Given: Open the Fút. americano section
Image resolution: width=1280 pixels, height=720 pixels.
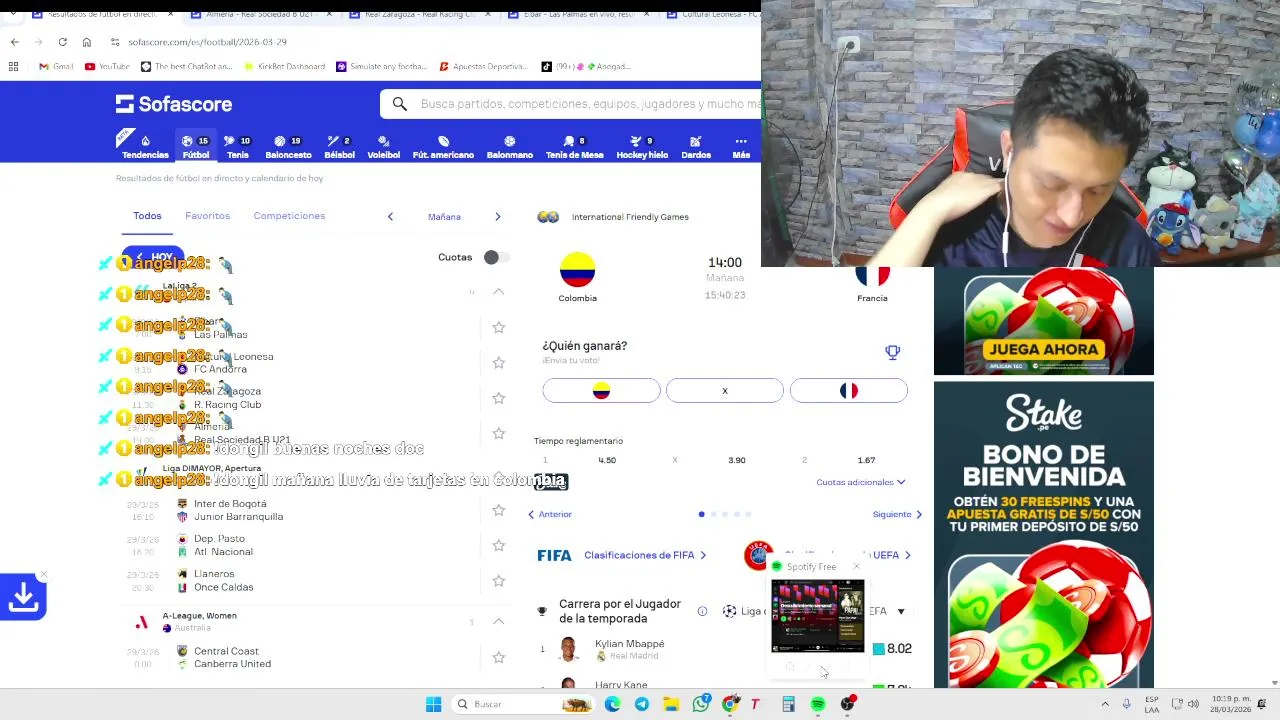Looking at the screenshot, I should coord(443,147).
